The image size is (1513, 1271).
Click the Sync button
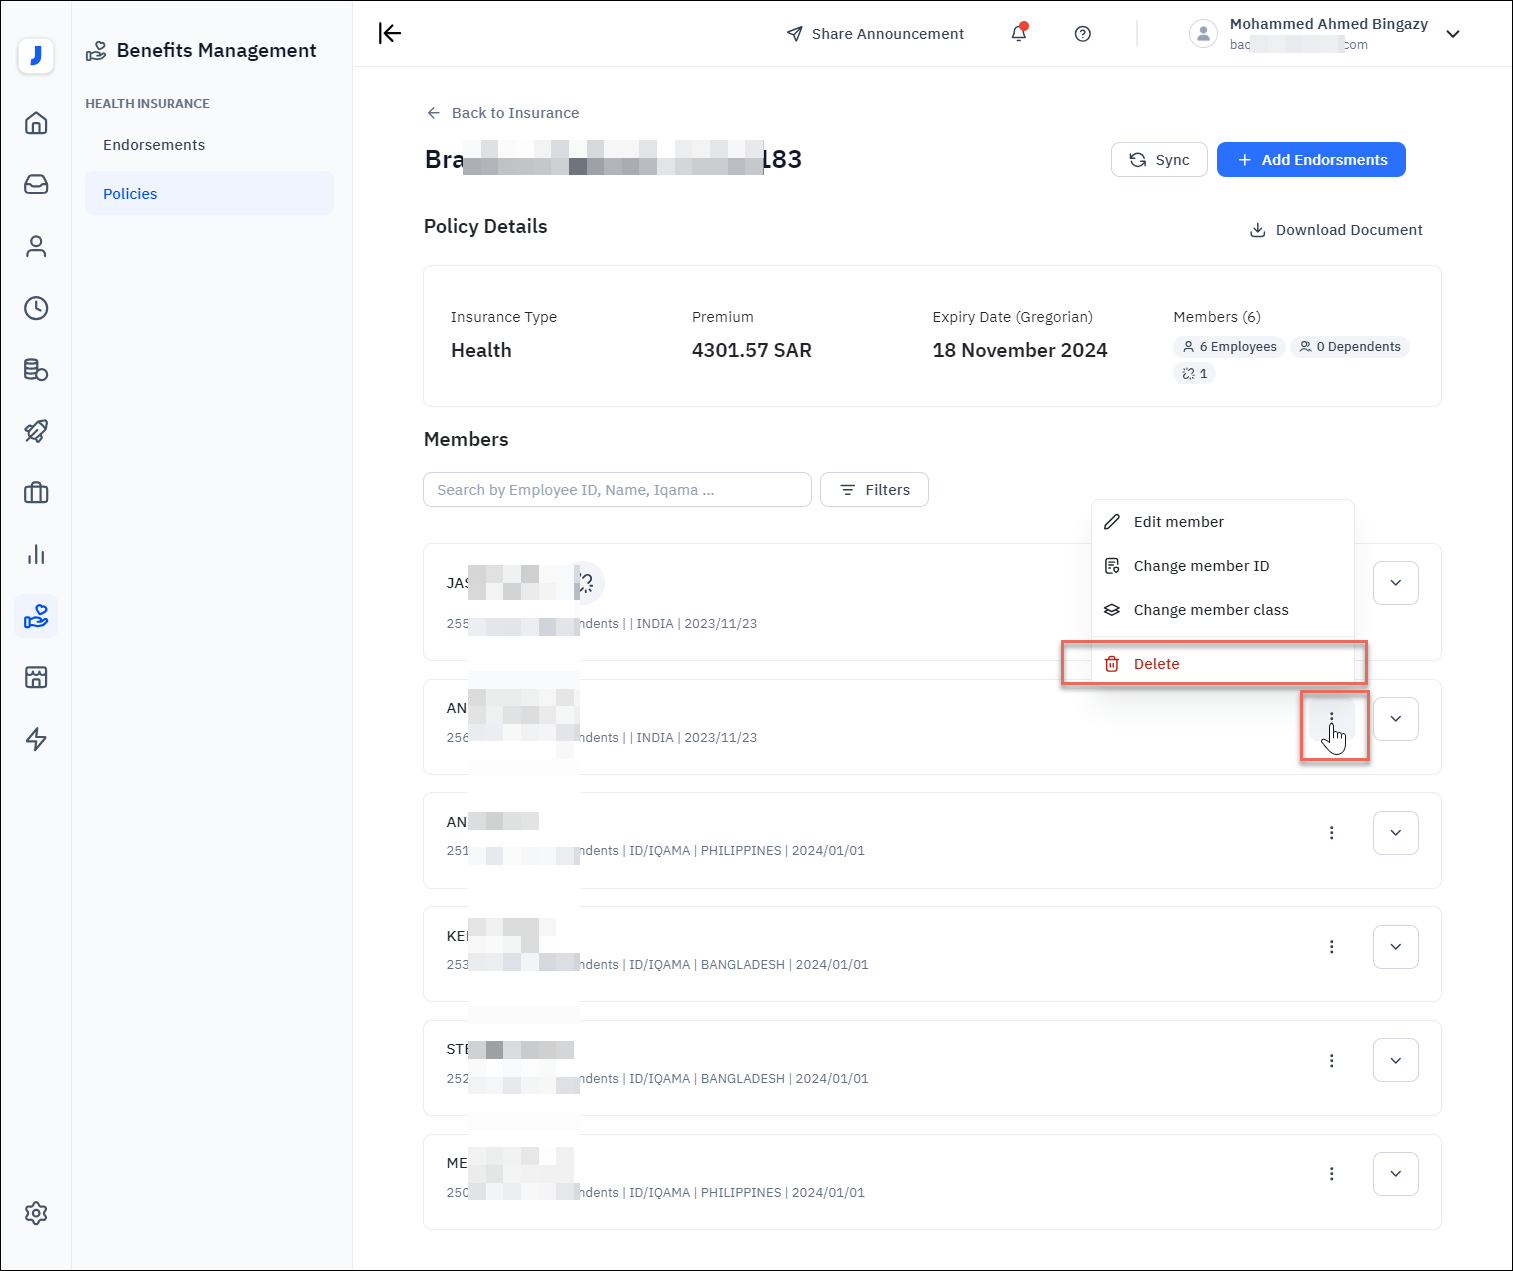(1159, 160)
